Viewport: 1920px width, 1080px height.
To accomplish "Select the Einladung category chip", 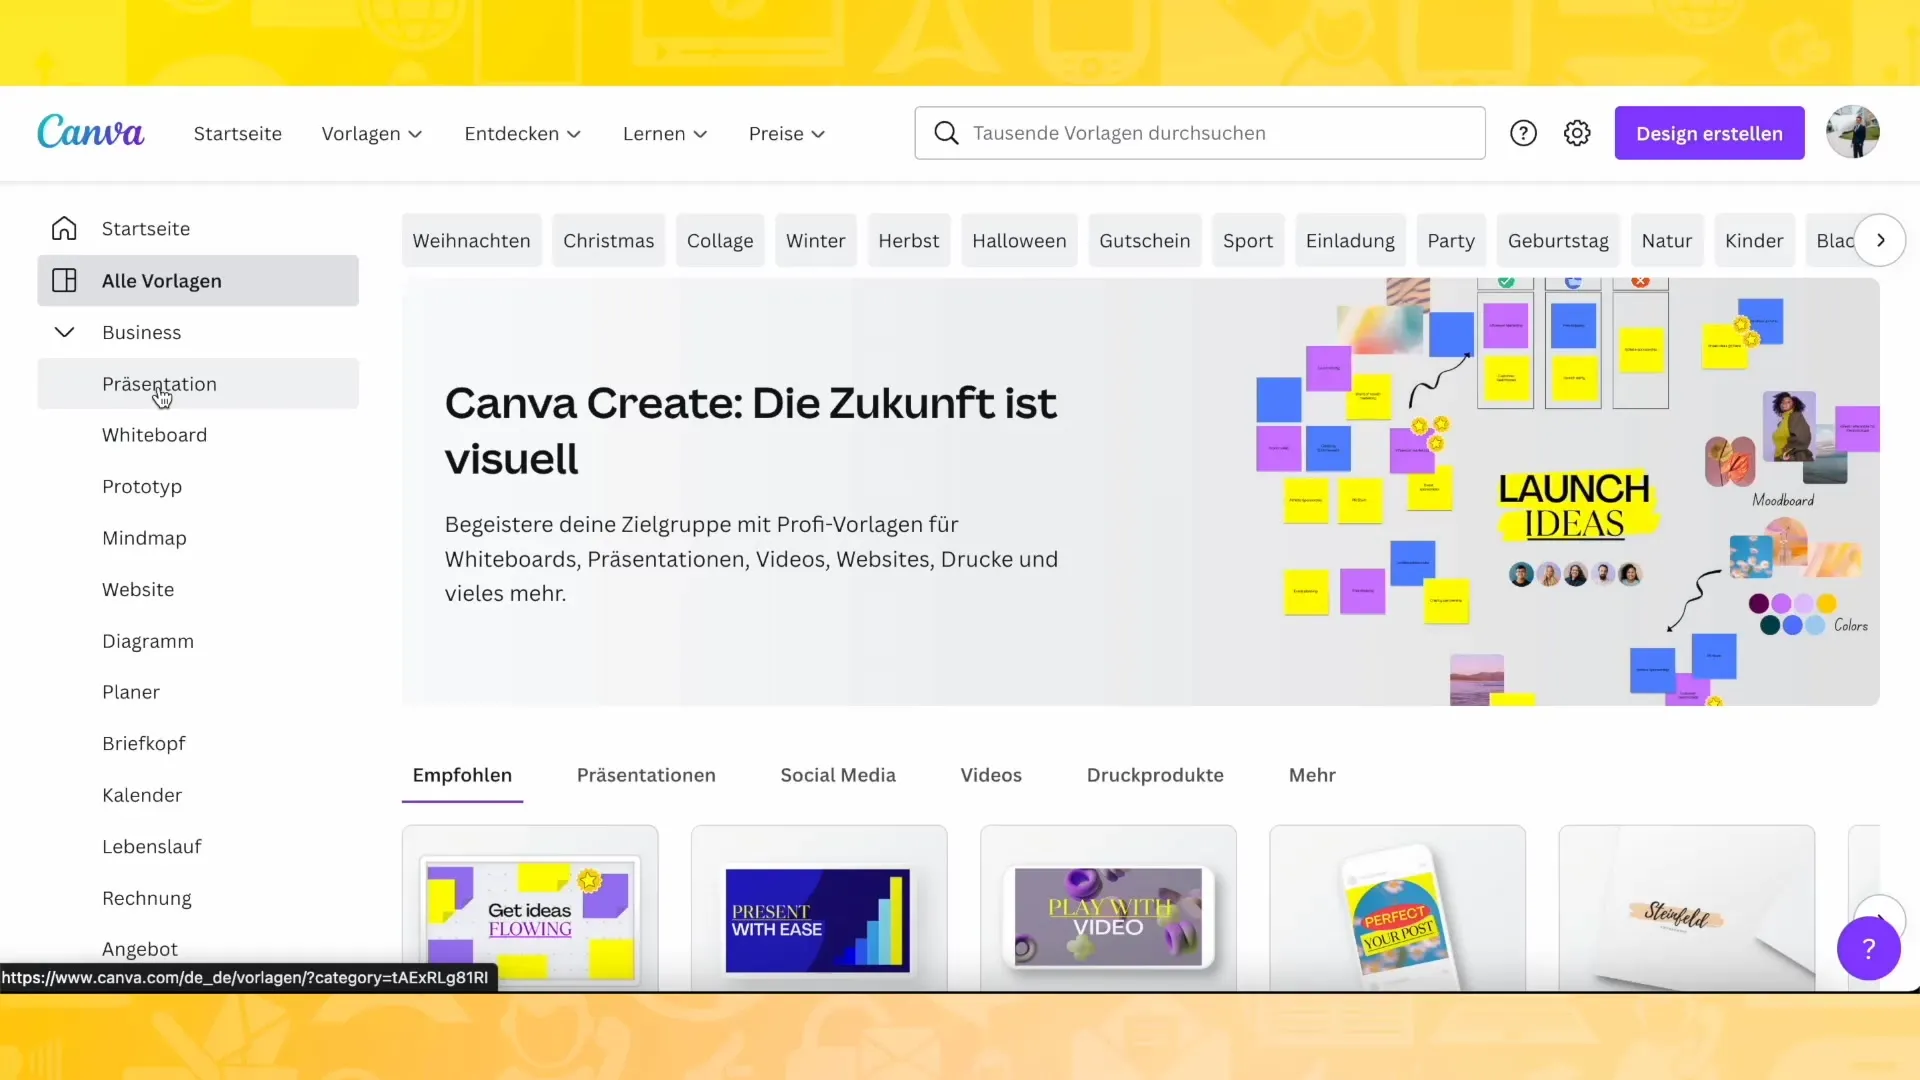I will click(x=1350, y=240).
